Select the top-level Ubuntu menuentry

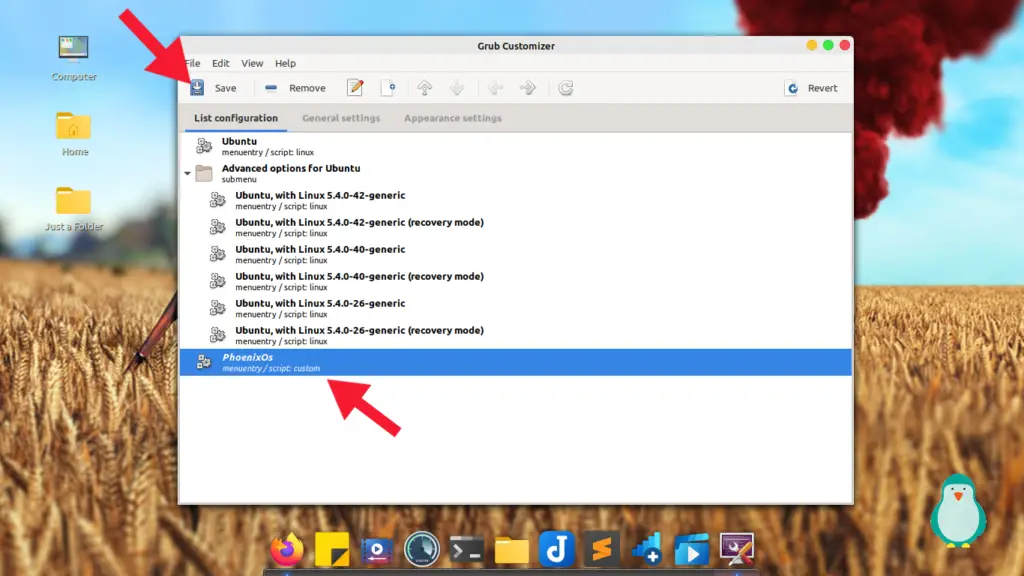[x=516, y=146]
